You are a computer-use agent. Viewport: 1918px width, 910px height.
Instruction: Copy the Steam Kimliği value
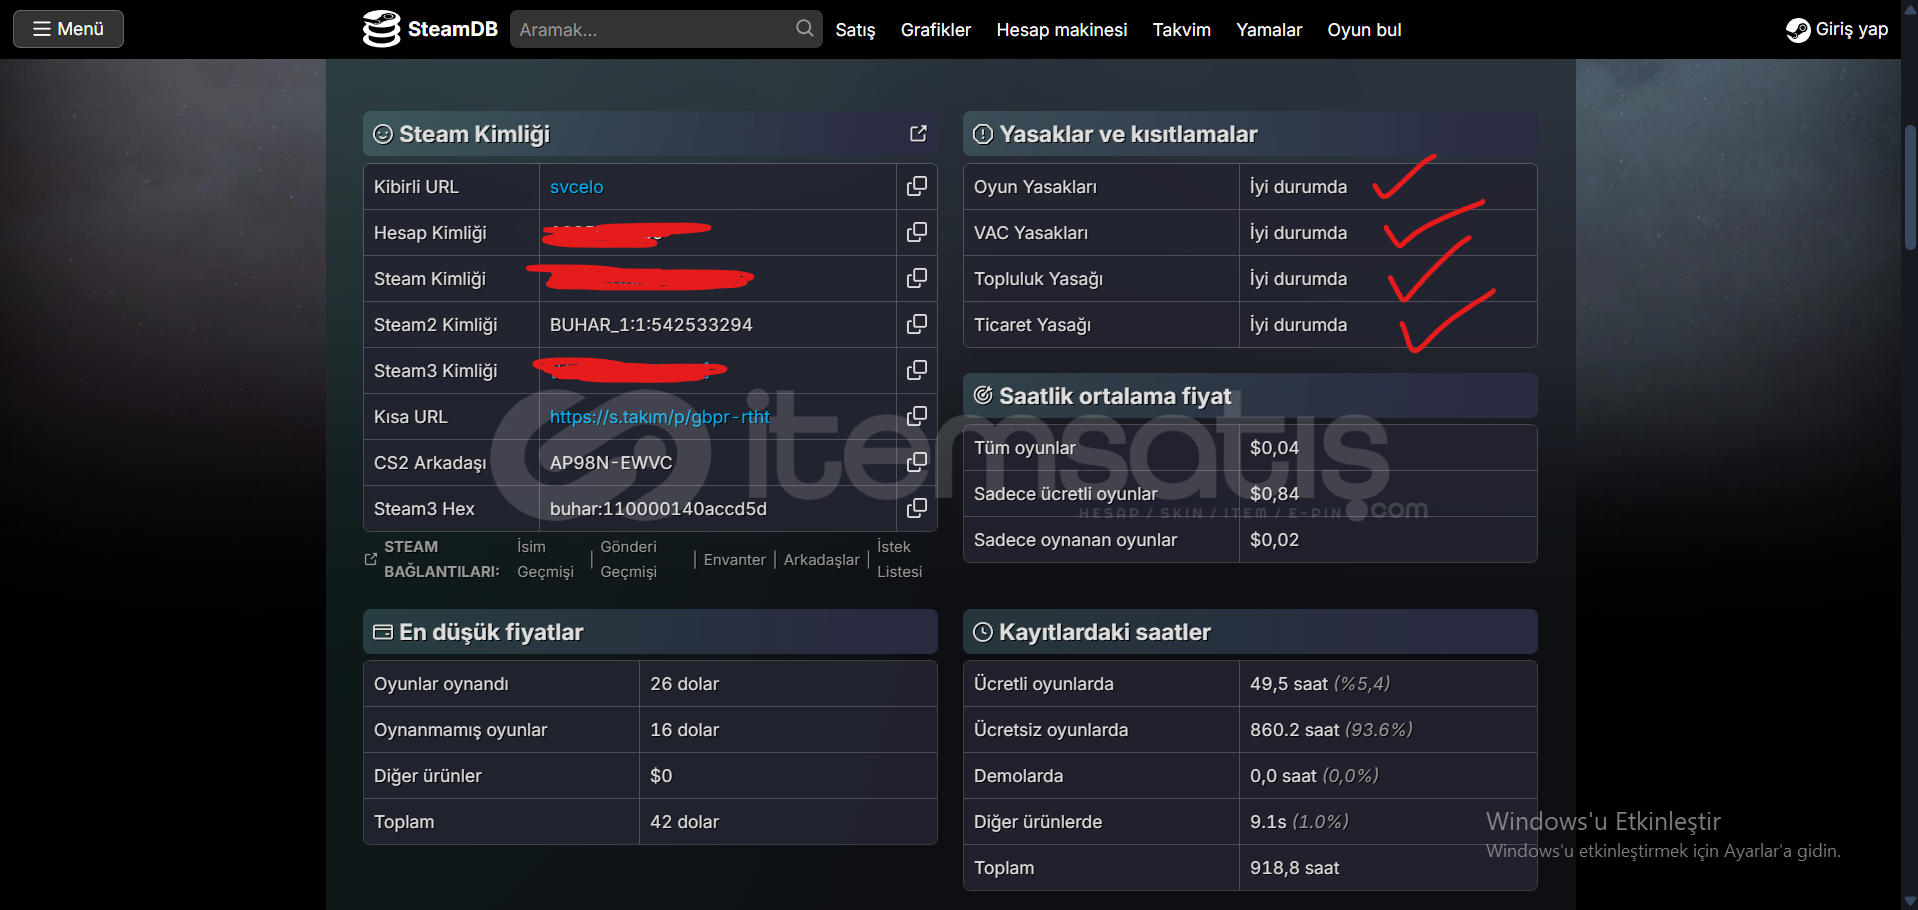click(917, 278)
